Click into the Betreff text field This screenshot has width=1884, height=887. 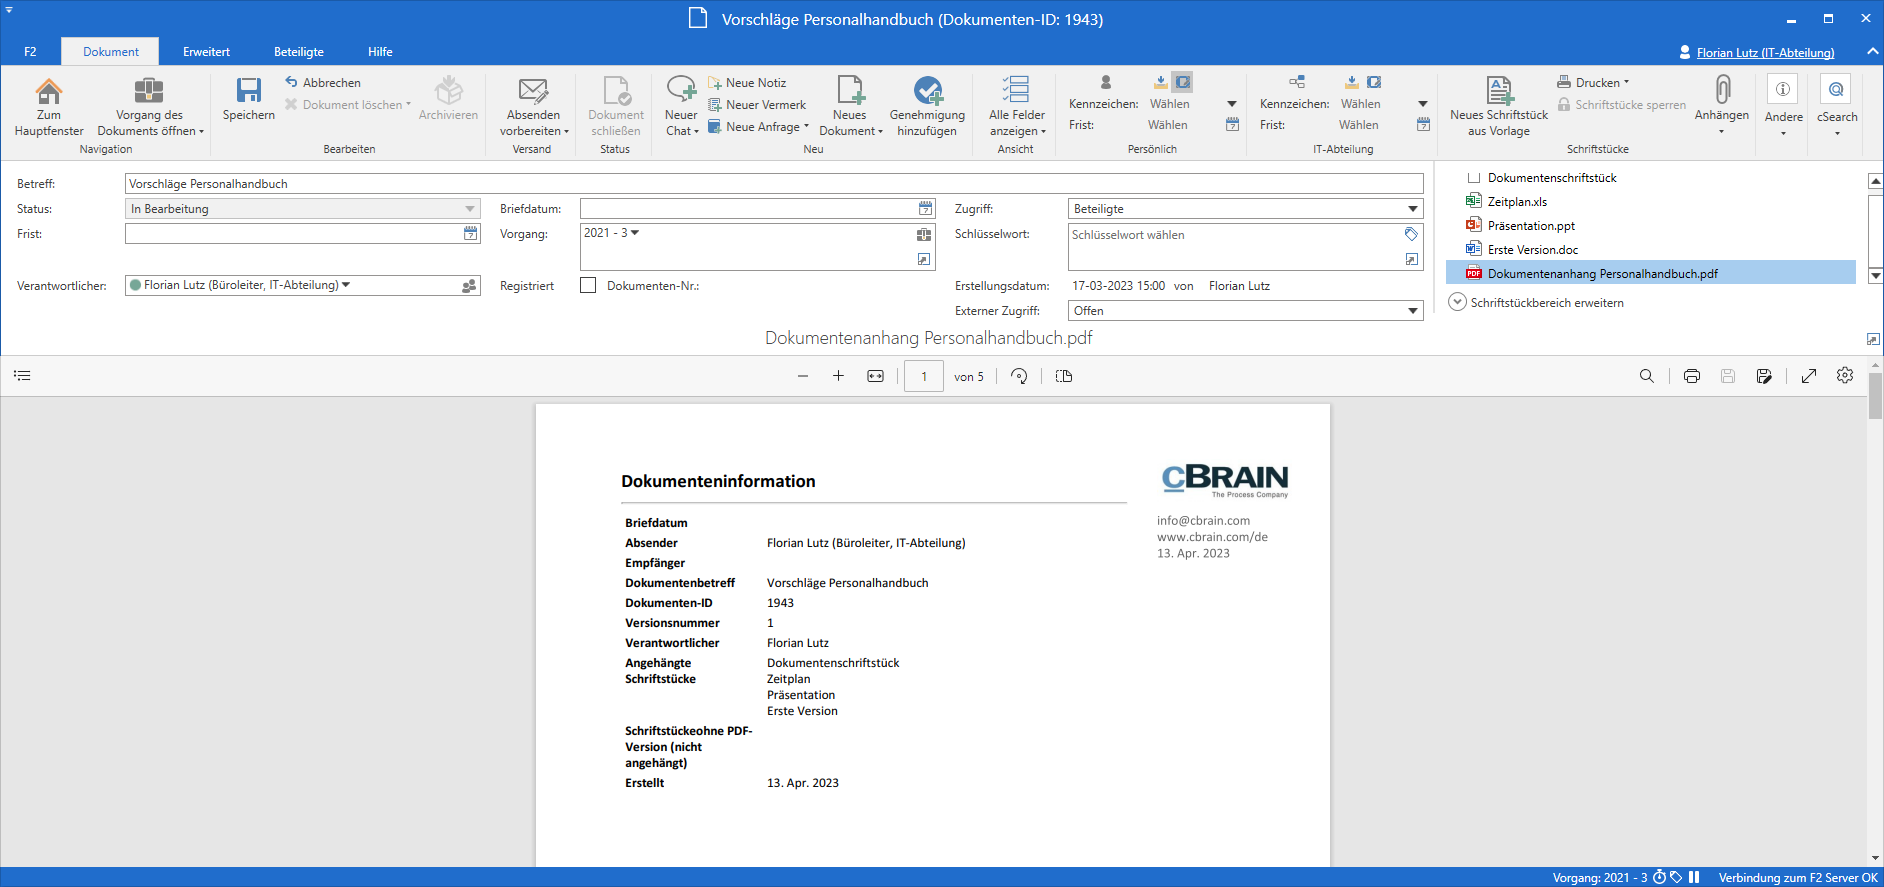tap(773, 184)
